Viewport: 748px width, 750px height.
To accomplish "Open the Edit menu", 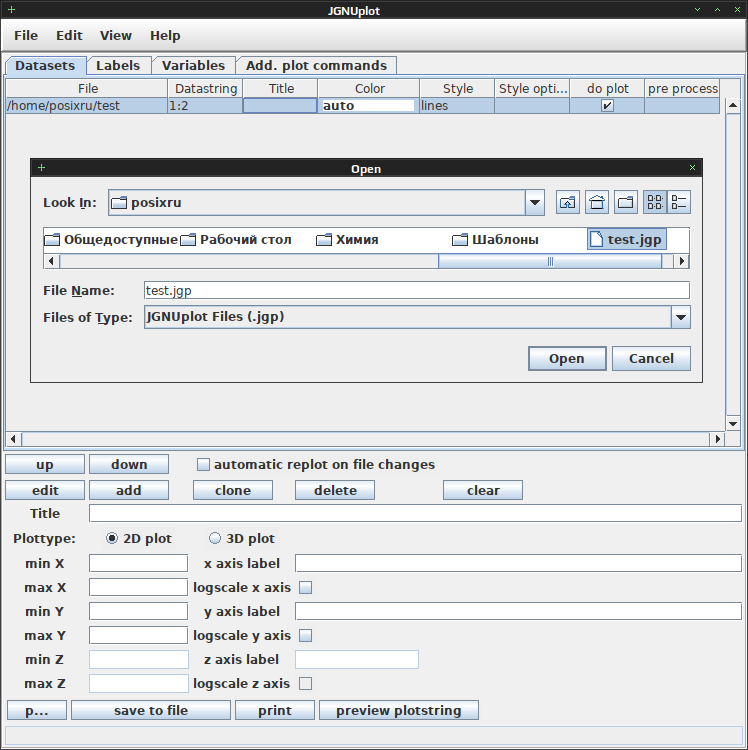I will (x=69, y=35).
